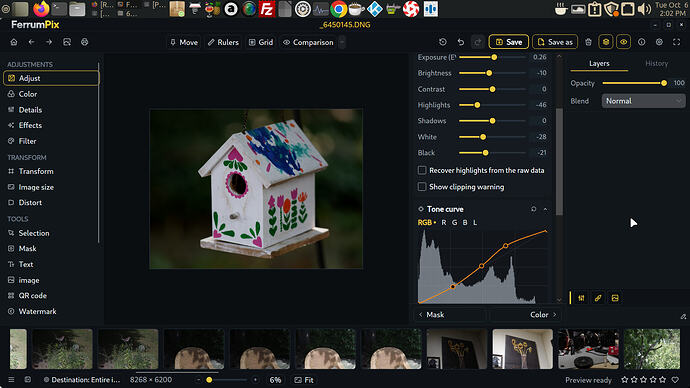The width and height of the screenshot is (690, 388).
Task: Select the G curve channel
Action: 455,223
